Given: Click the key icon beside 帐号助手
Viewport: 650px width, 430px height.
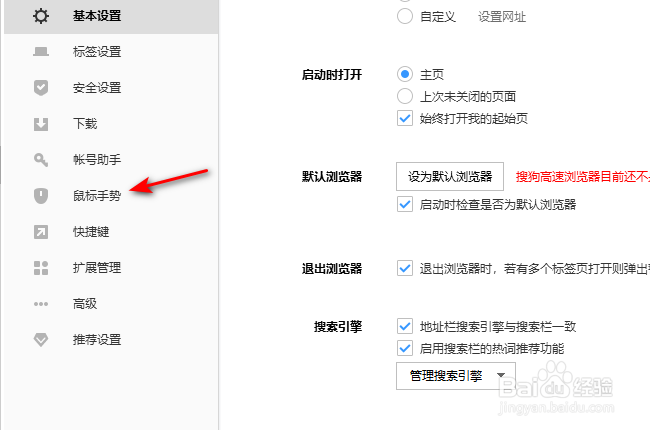Looking at the screenshot, I should pos(41,160).
